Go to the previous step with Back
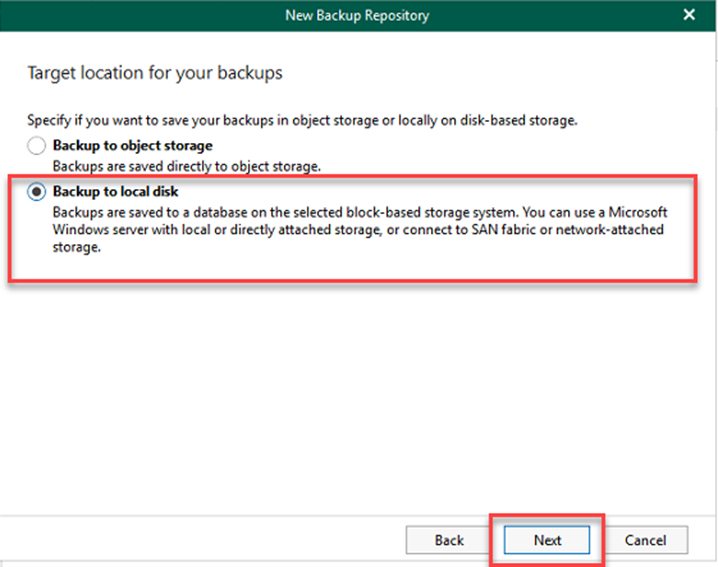 click(x=449, y=540)
